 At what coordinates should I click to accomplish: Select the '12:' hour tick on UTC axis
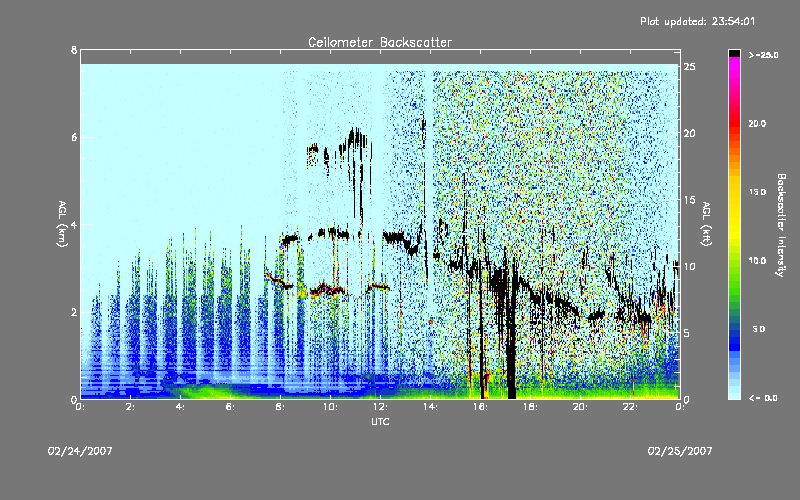coord(380,407)
